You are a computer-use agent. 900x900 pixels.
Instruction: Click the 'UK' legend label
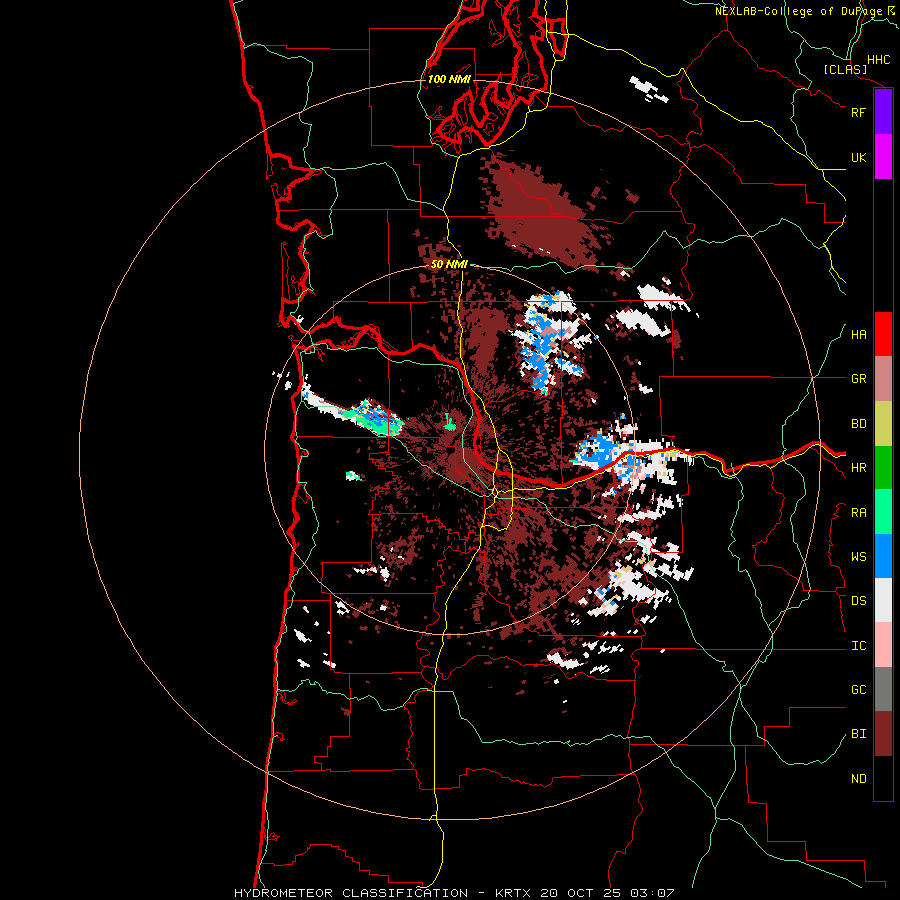click(859, 158)
